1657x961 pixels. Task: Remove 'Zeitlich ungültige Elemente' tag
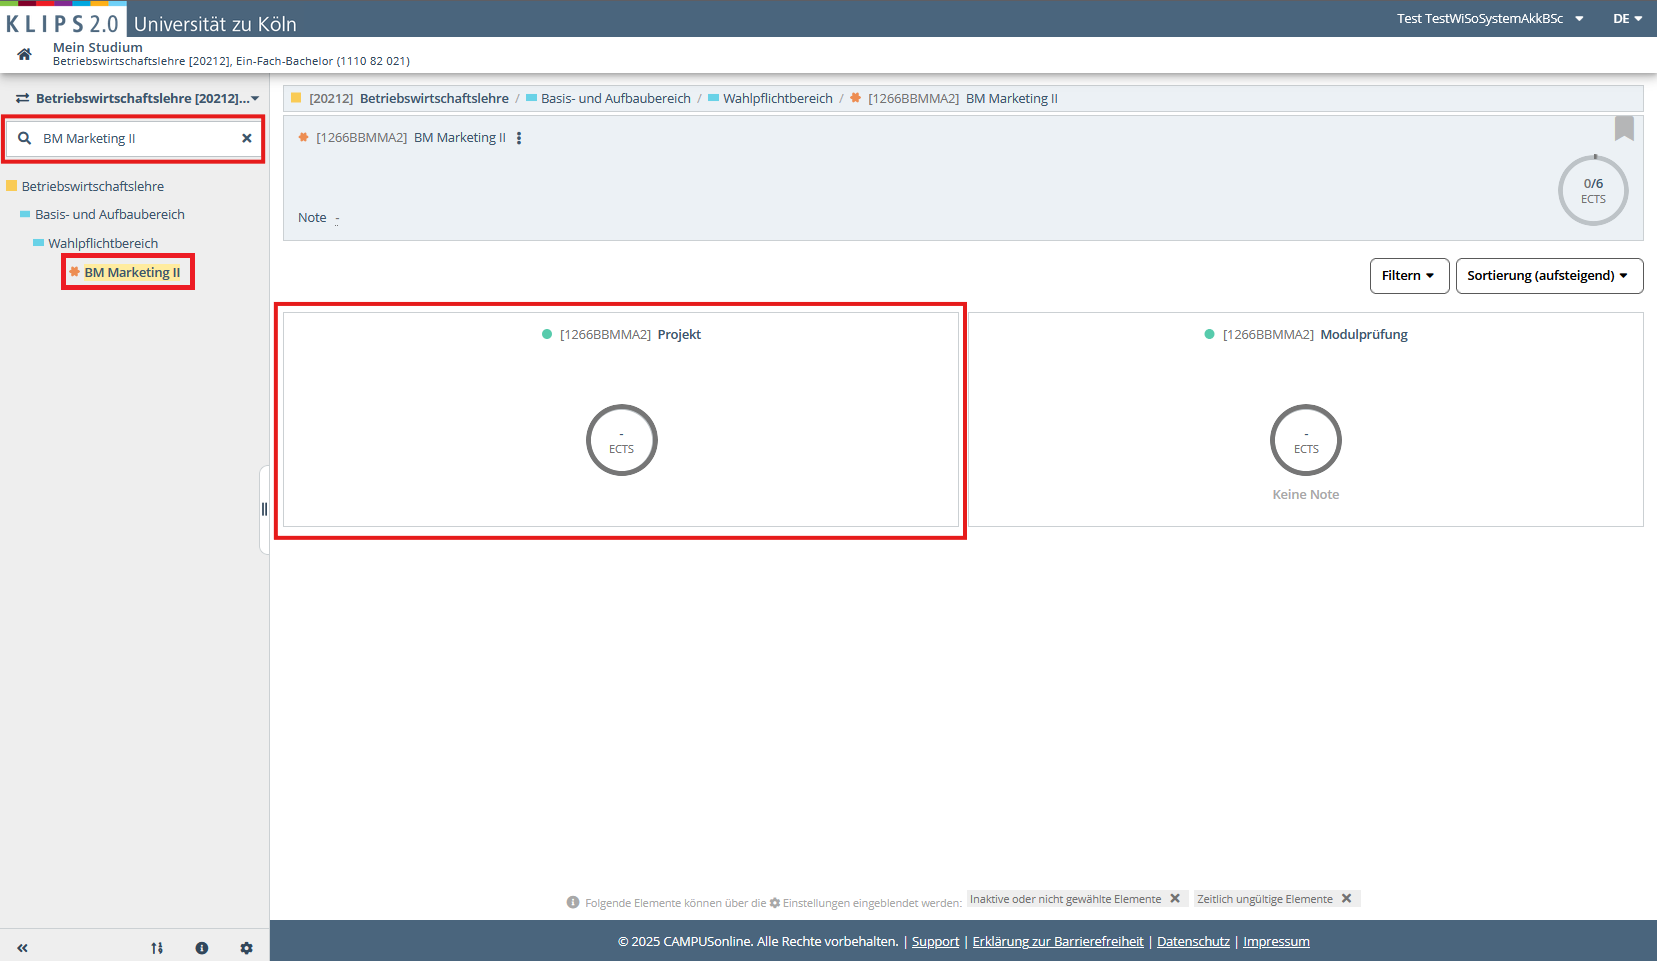click(x=1347, y=899)
